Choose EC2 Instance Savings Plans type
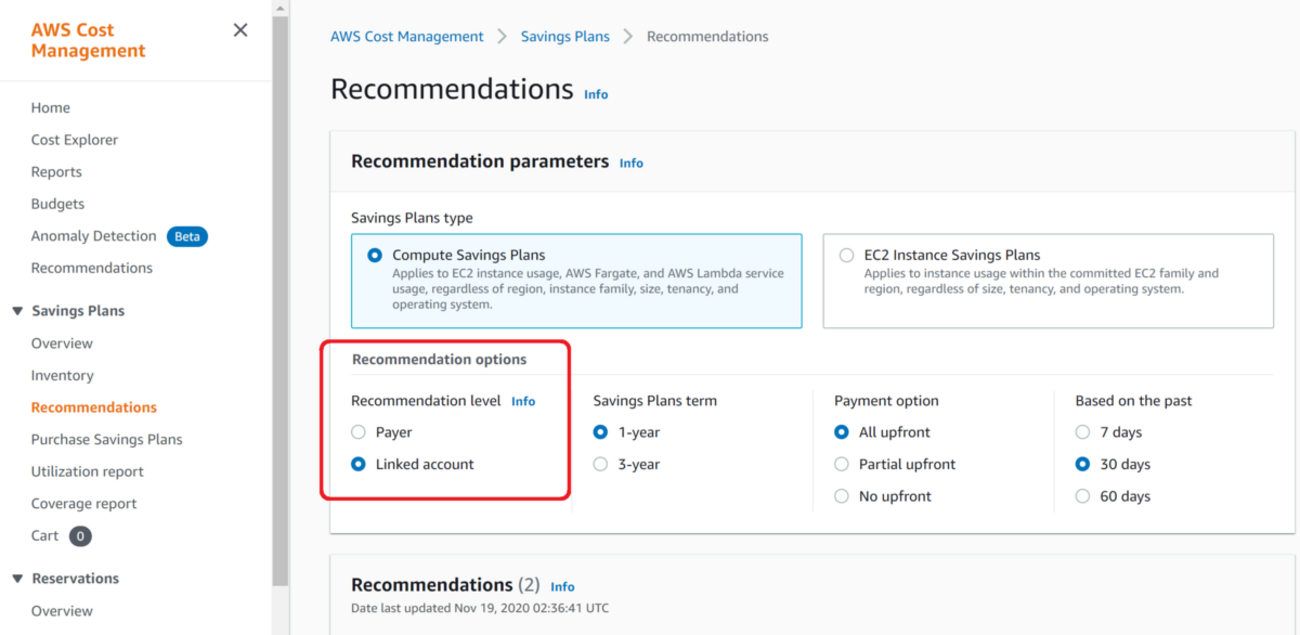The image size is (1300, 635). (848, 255)
